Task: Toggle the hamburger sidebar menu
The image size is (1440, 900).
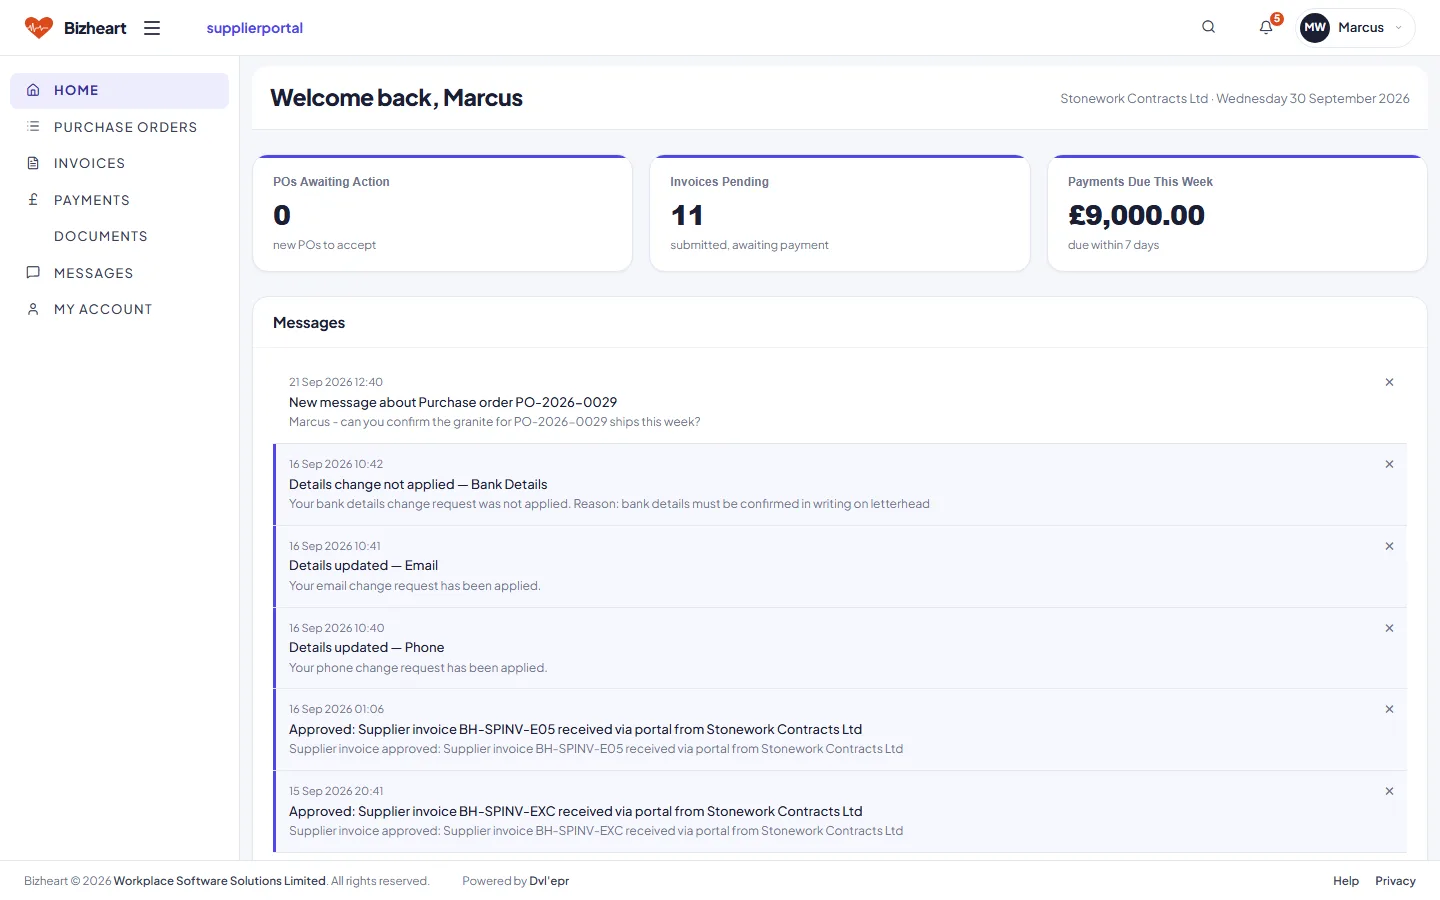Action: (152, 28)
